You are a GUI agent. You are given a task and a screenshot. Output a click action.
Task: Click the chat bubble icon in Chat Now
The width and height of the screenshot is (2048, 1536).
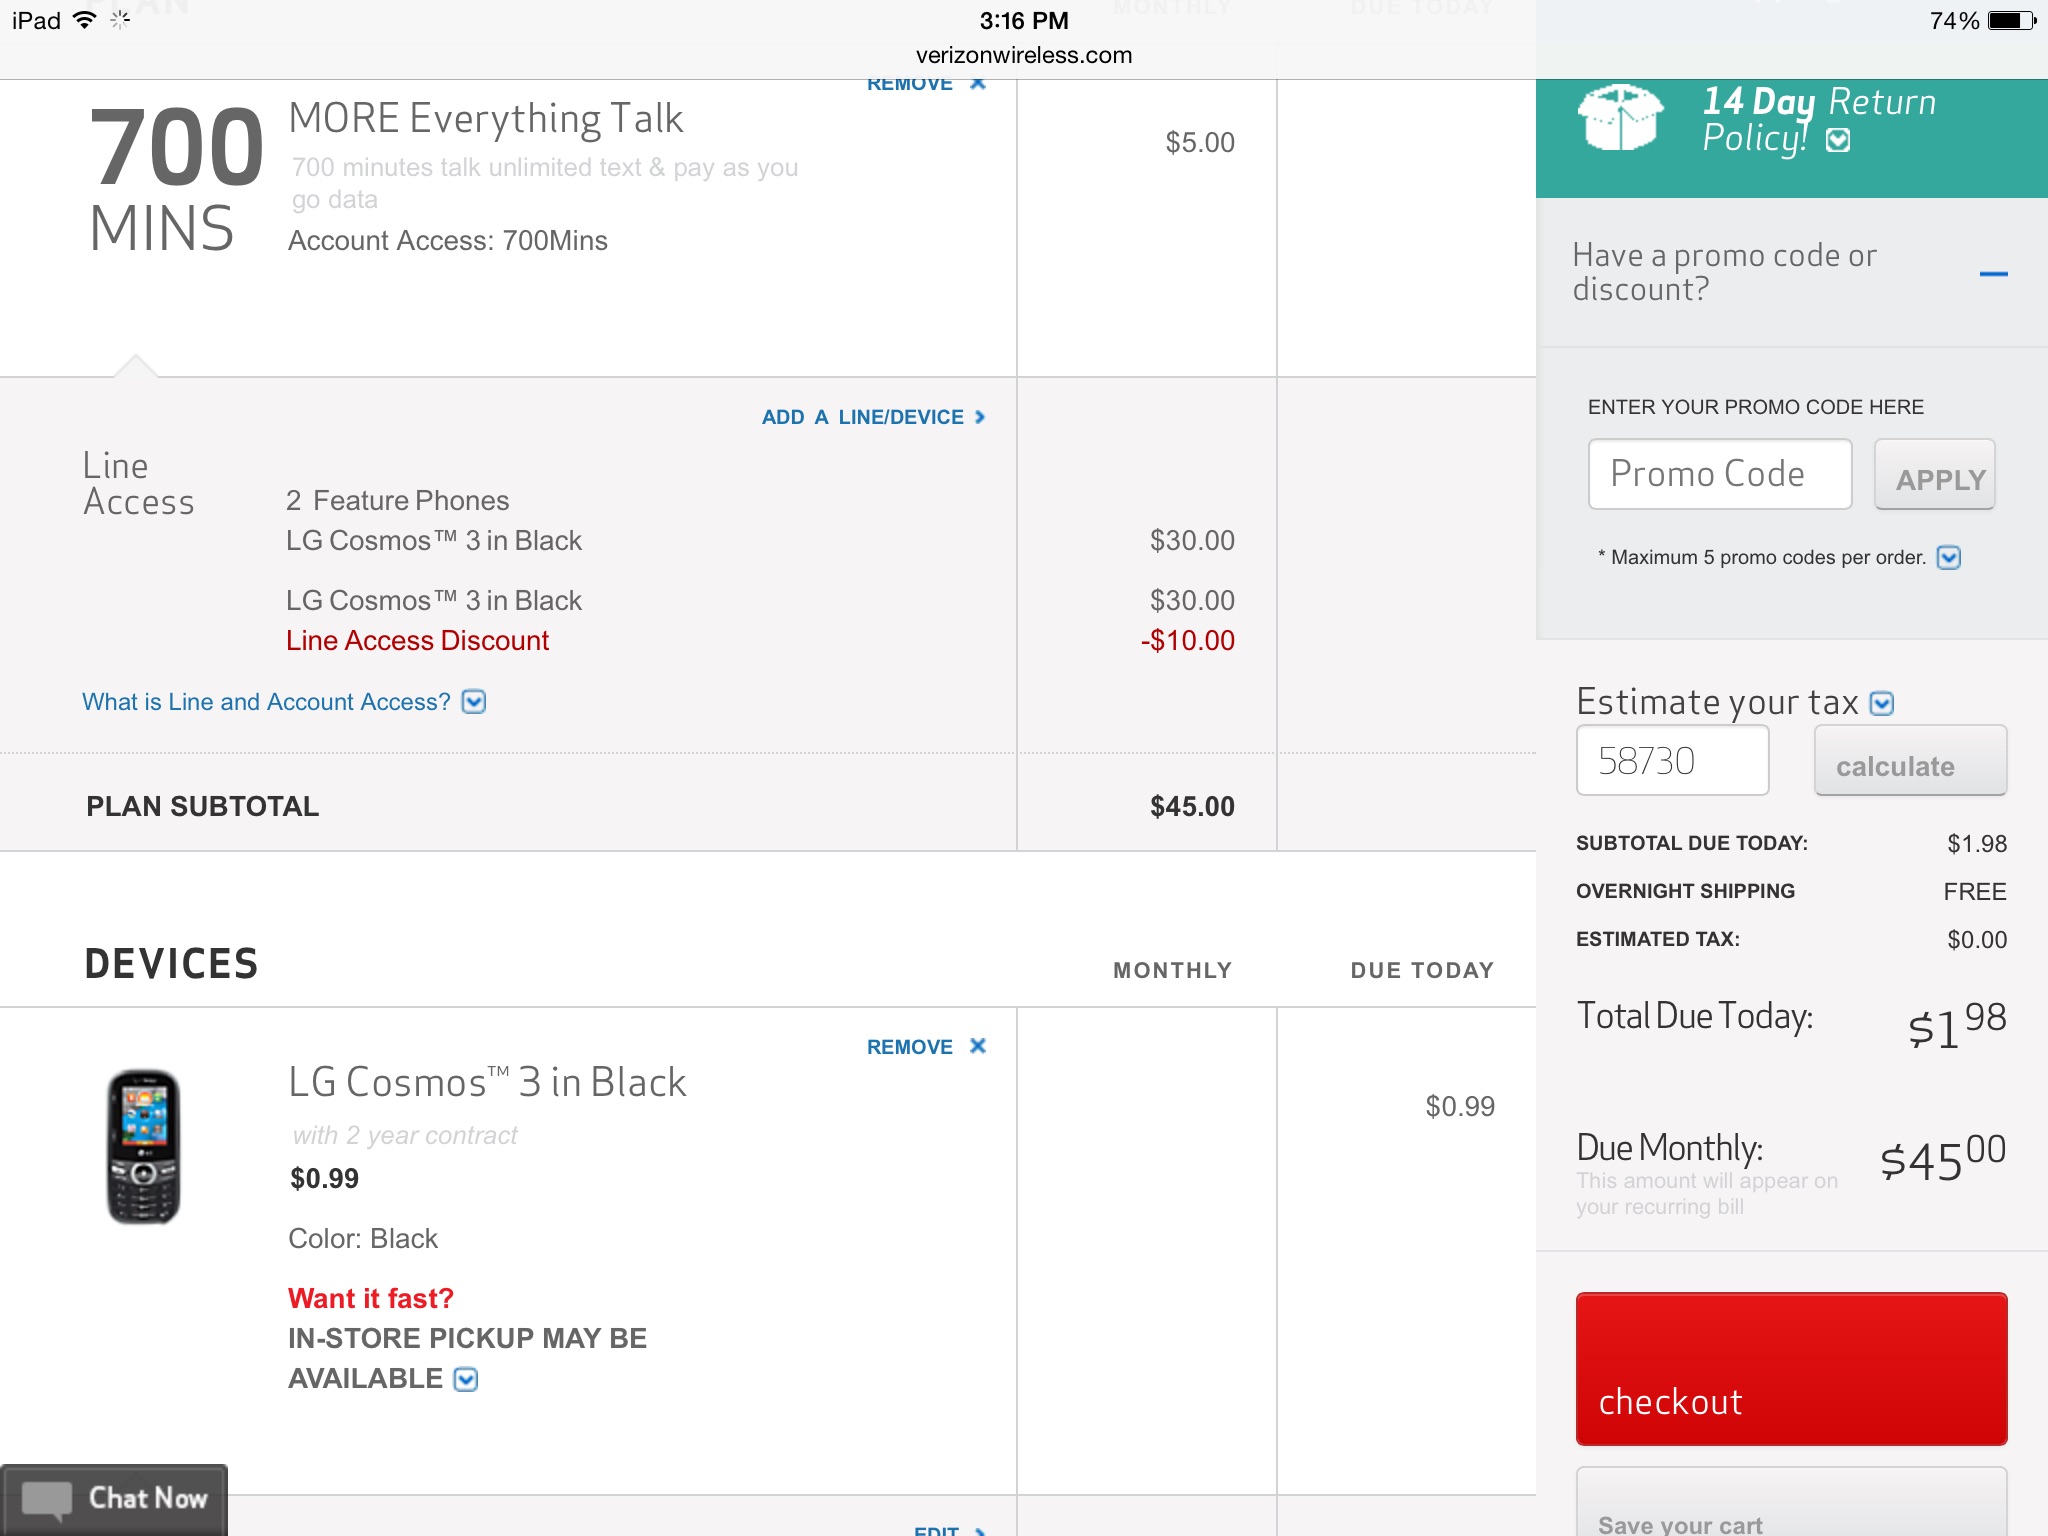(x=47, y=1500)
